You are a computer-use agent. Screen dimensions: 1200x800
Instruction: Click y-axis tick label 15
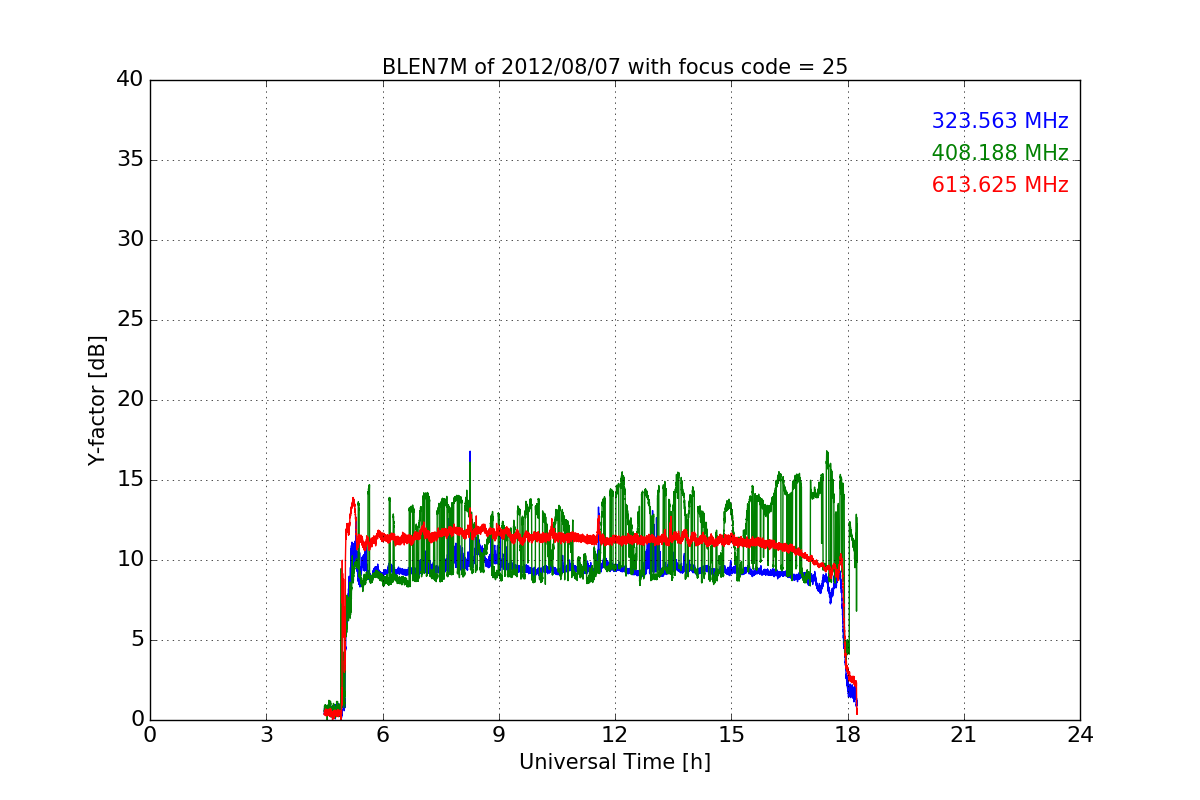130,480
